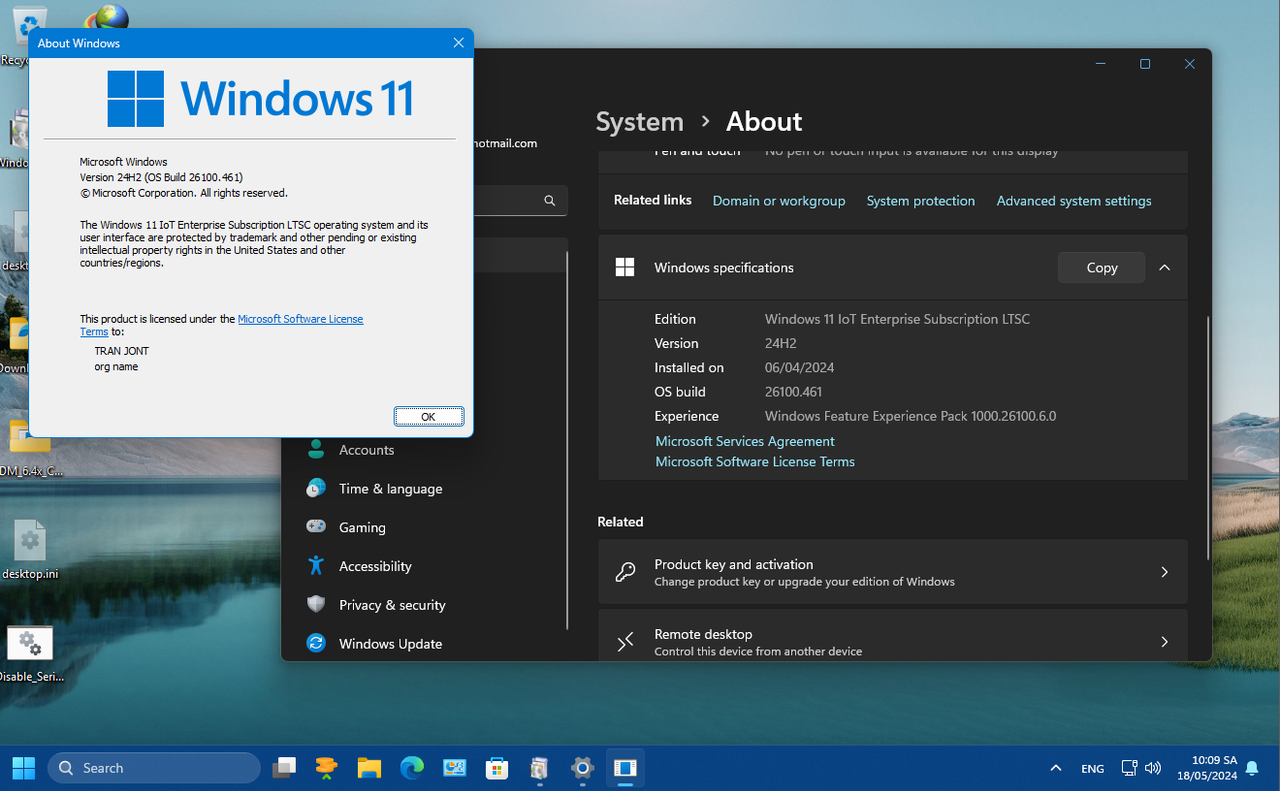Click OK in the About Windows dialog

428,417
